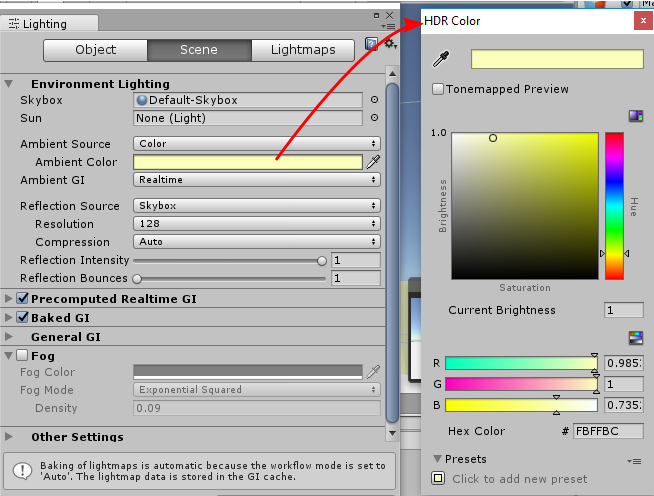Click the R value field
The width and height of the screenshot is (654, 496).
(624, 363)
